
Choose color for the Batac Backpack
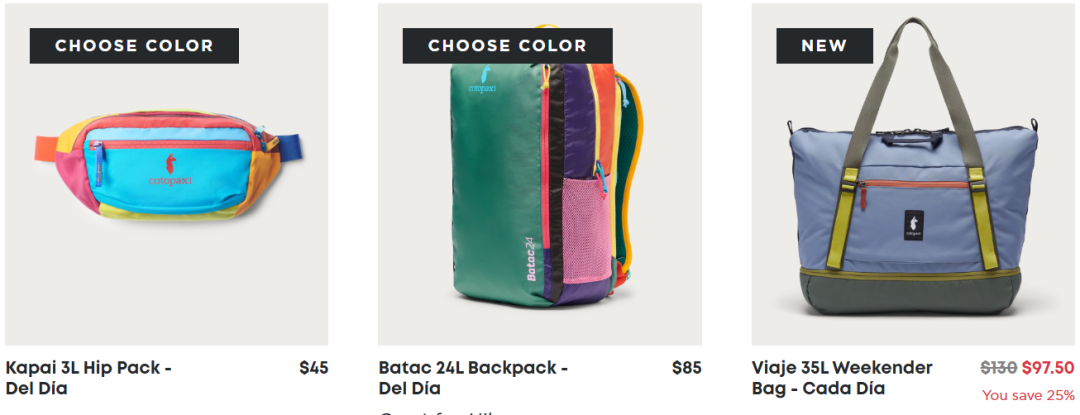508,45
